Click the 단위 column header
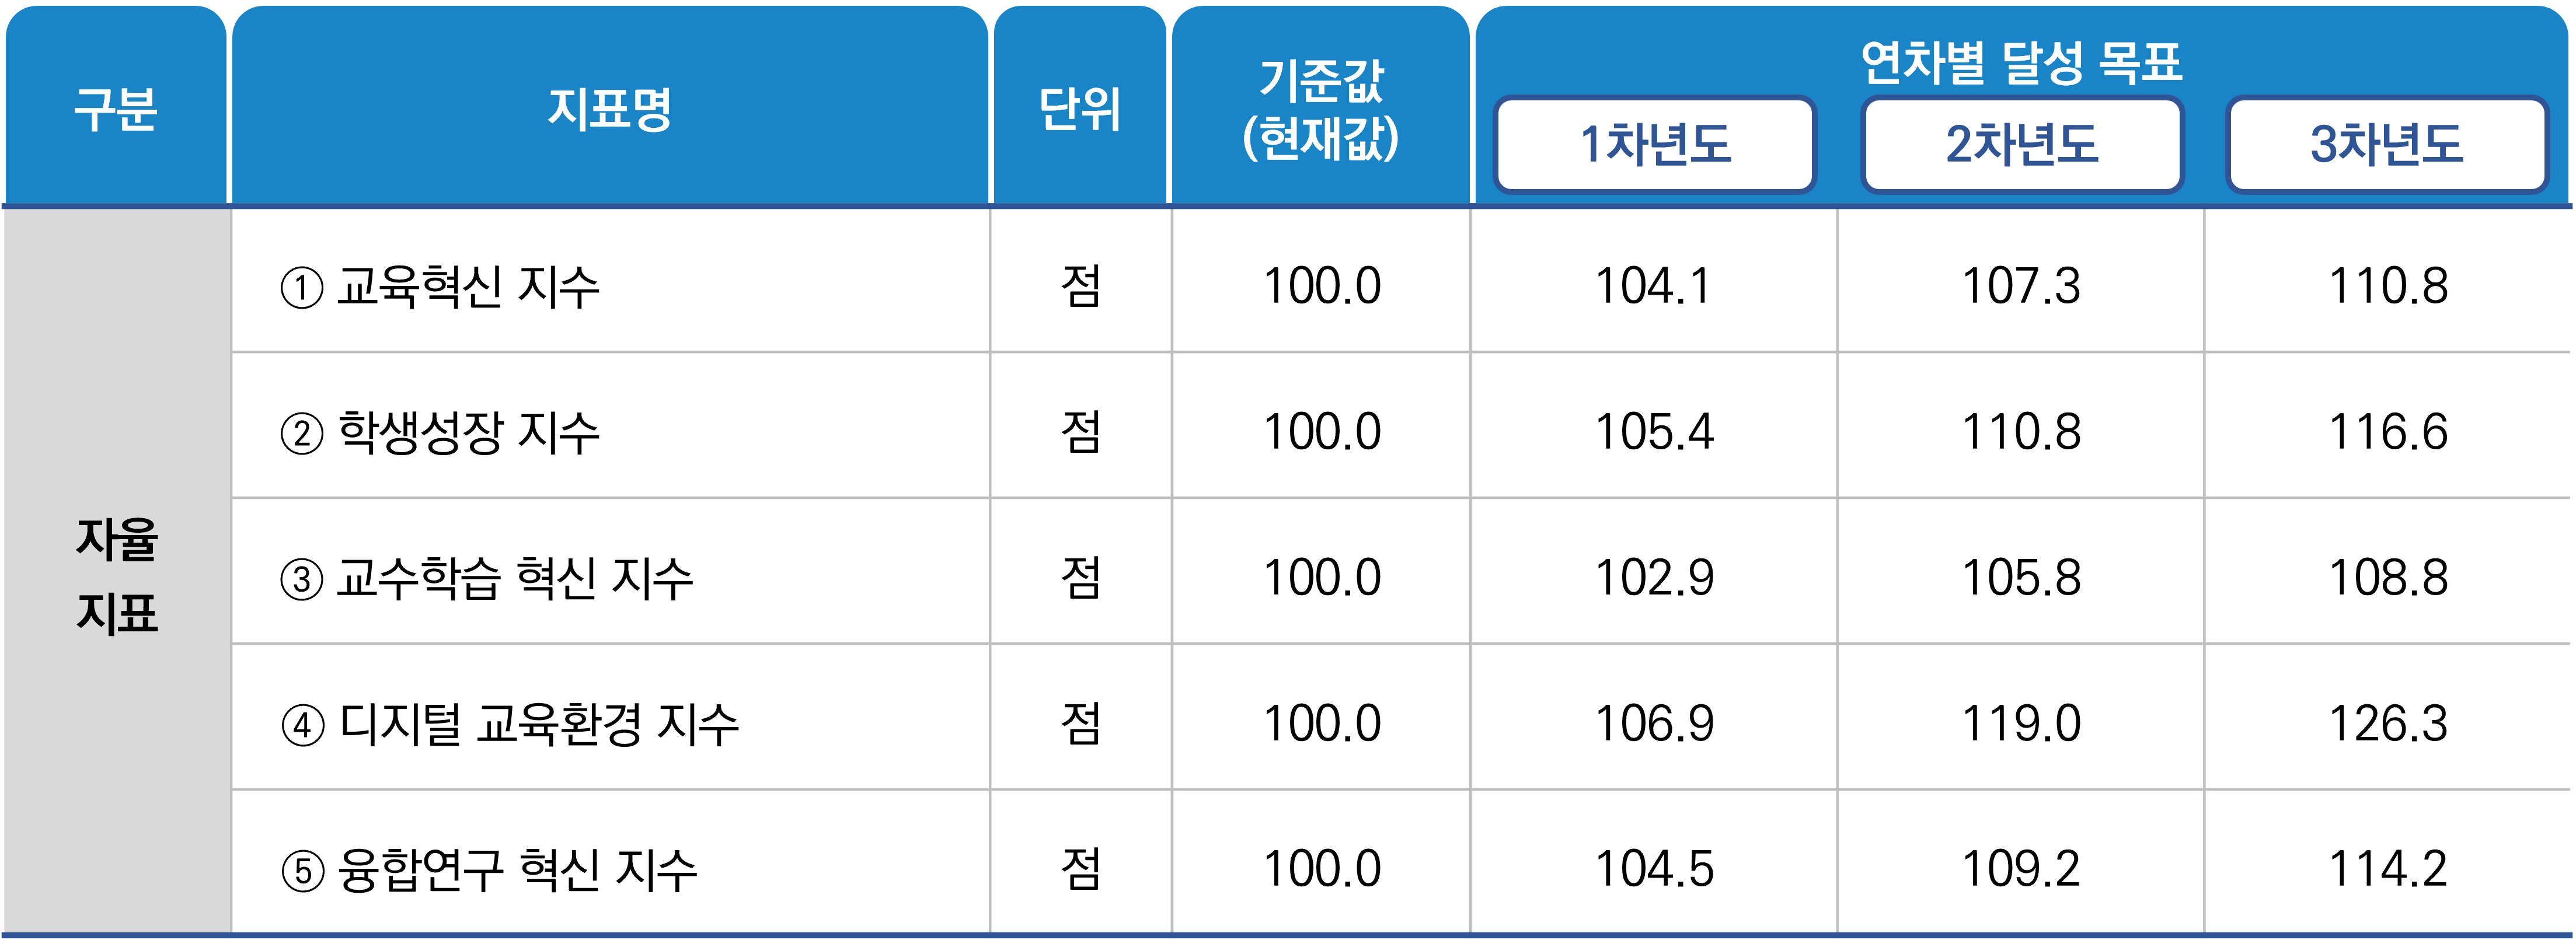Screen dimensions: 2576x940 [x=1080, y=108]
